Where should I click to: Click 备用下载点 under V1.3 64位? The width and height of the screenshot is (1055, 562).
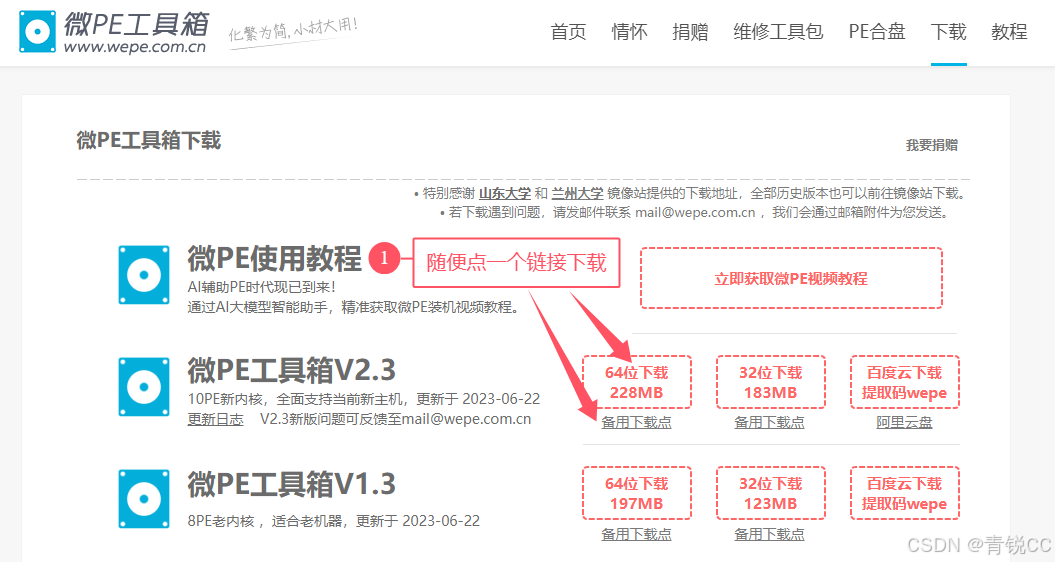coord(636,534)
